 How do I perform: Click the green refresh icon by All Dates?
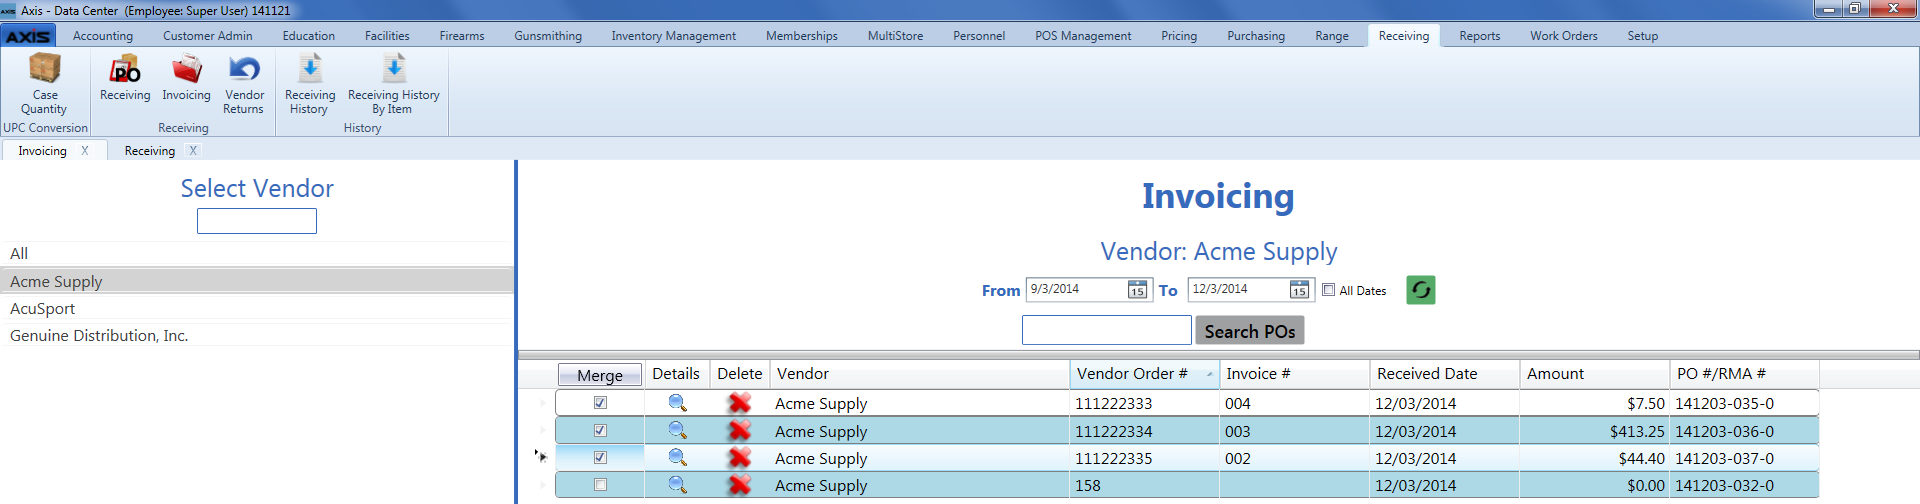[1421, 290]
